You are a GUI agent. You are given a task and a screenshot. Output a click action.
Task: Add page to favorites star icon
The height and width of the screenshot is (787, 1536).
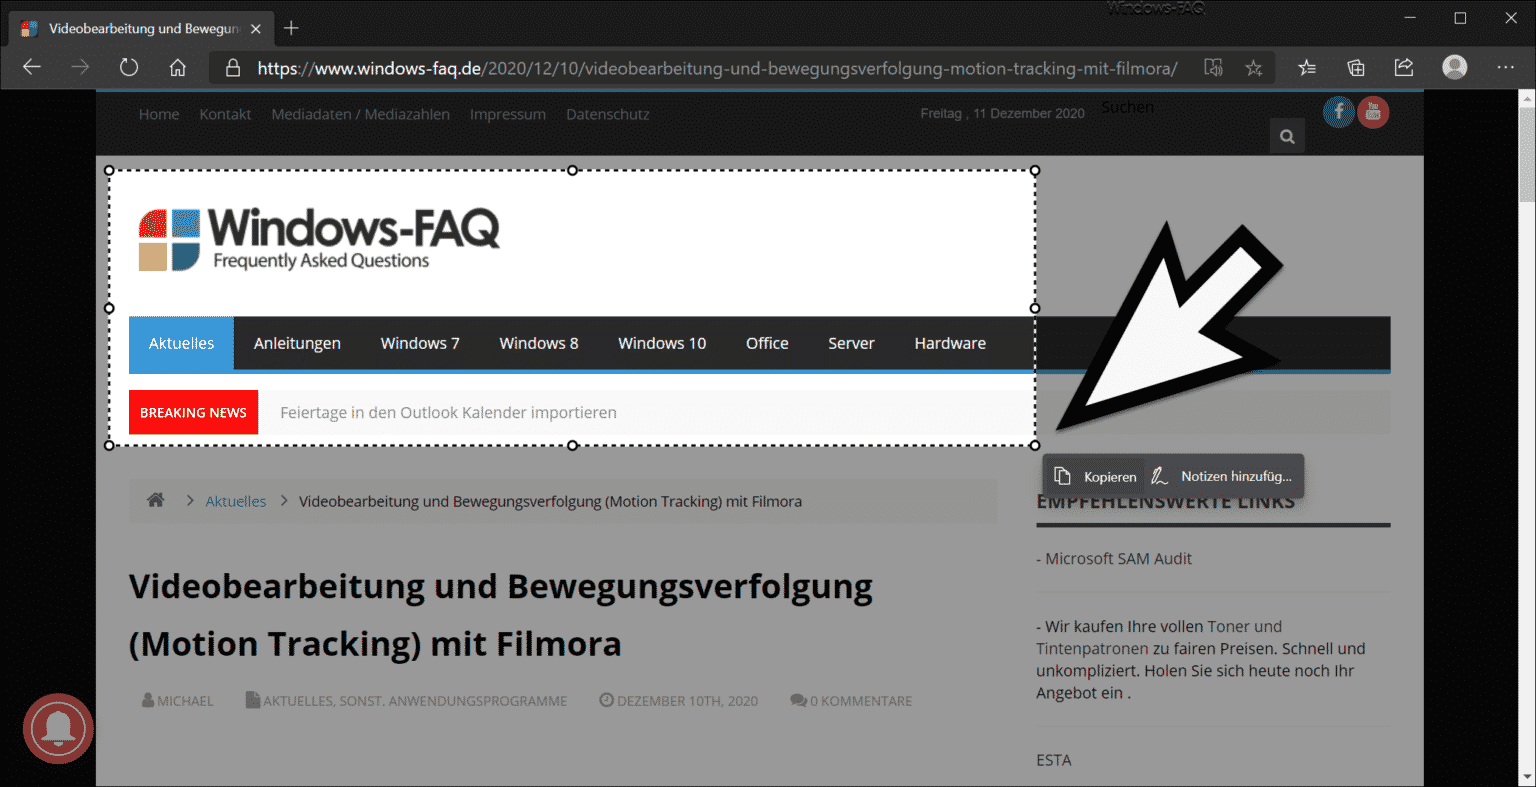click(1254, 68)
